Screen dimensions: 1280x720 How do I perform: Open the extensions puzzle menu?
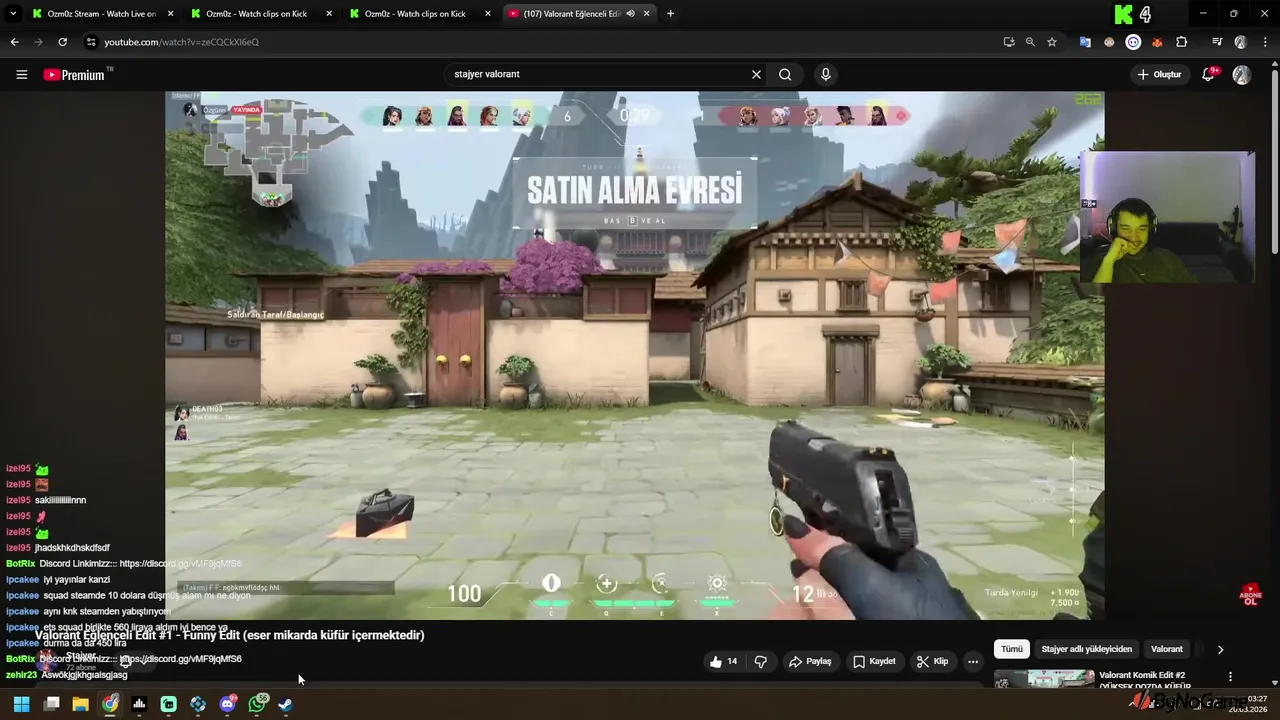coord(1182,42)
